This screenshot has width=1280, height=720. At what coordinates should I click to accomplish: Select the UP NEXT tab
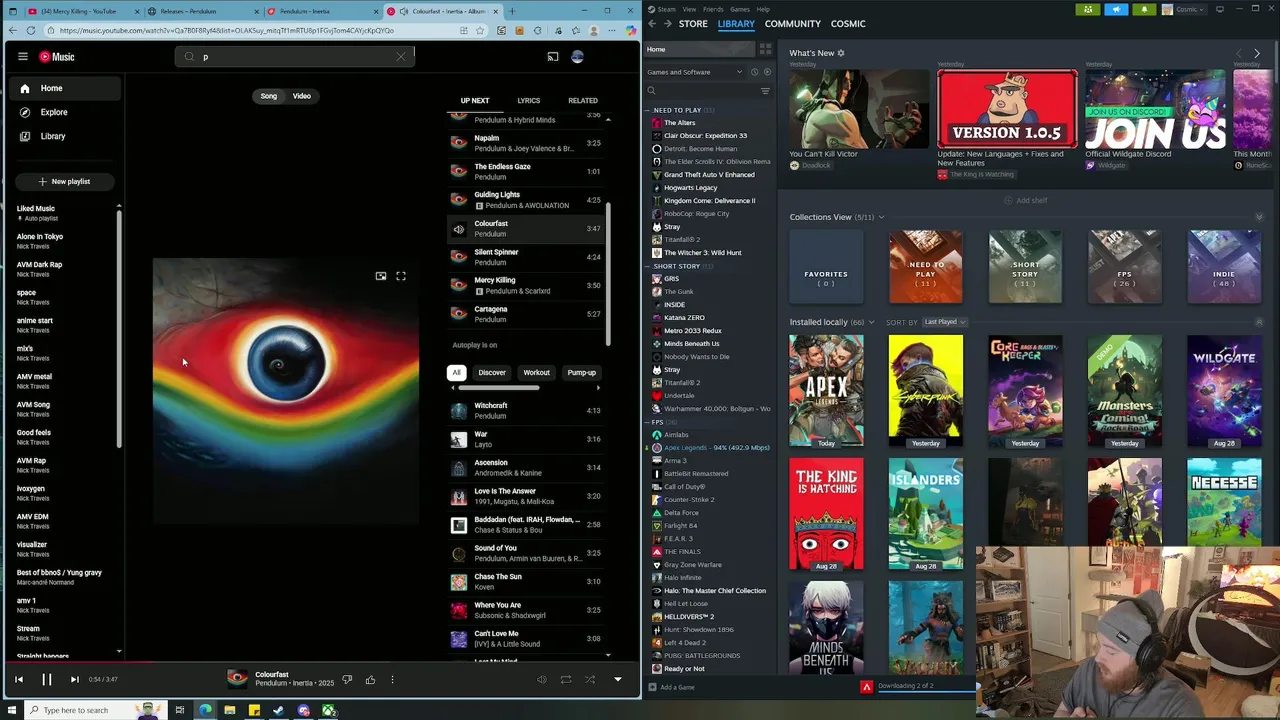[x=475, y=101]
